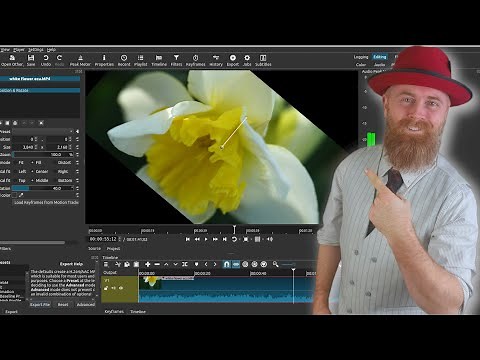
Task: Click the Open Other toolbar icon
Action: click(x=12, y=60)
